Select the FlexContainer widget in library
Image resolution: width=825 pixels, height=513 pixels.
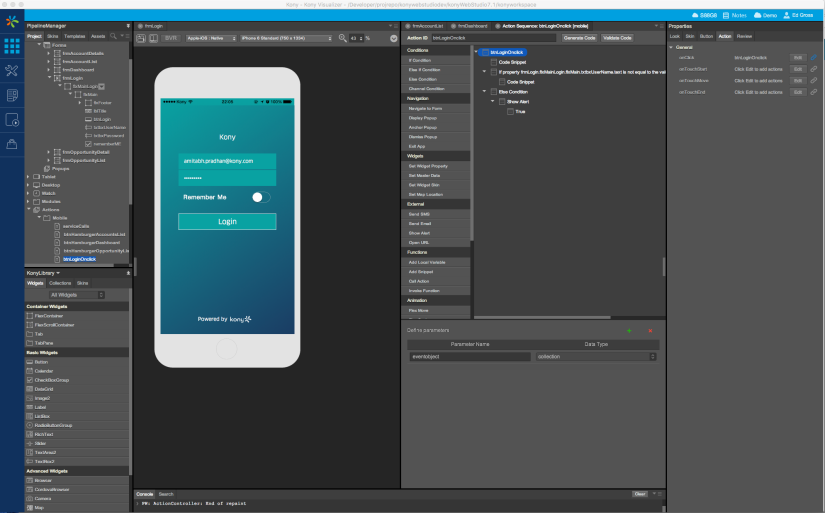click(x=77, y=316)
